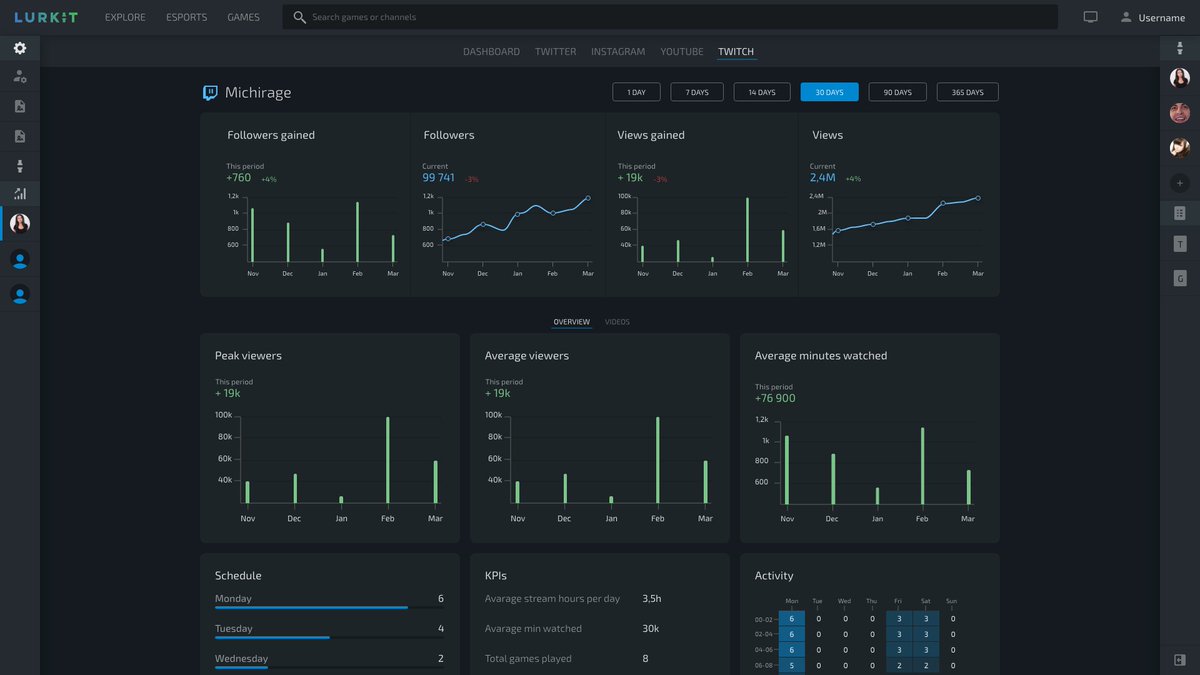1200x675 pixels.
Task: Open the Games menu
Action: [x=243, y=17]
